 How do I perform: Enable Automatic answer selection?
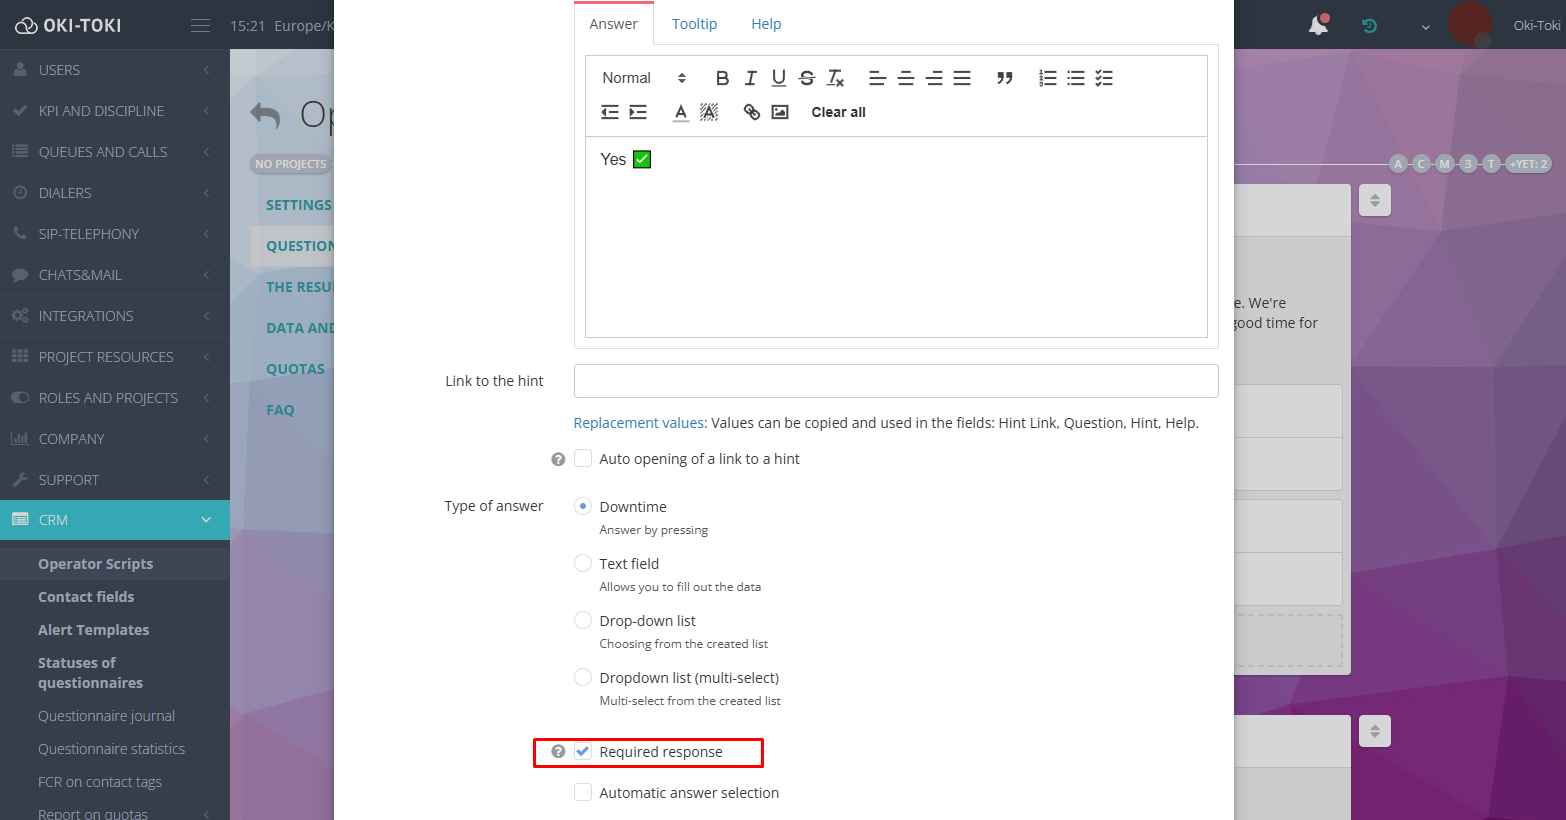coord(583,793)
